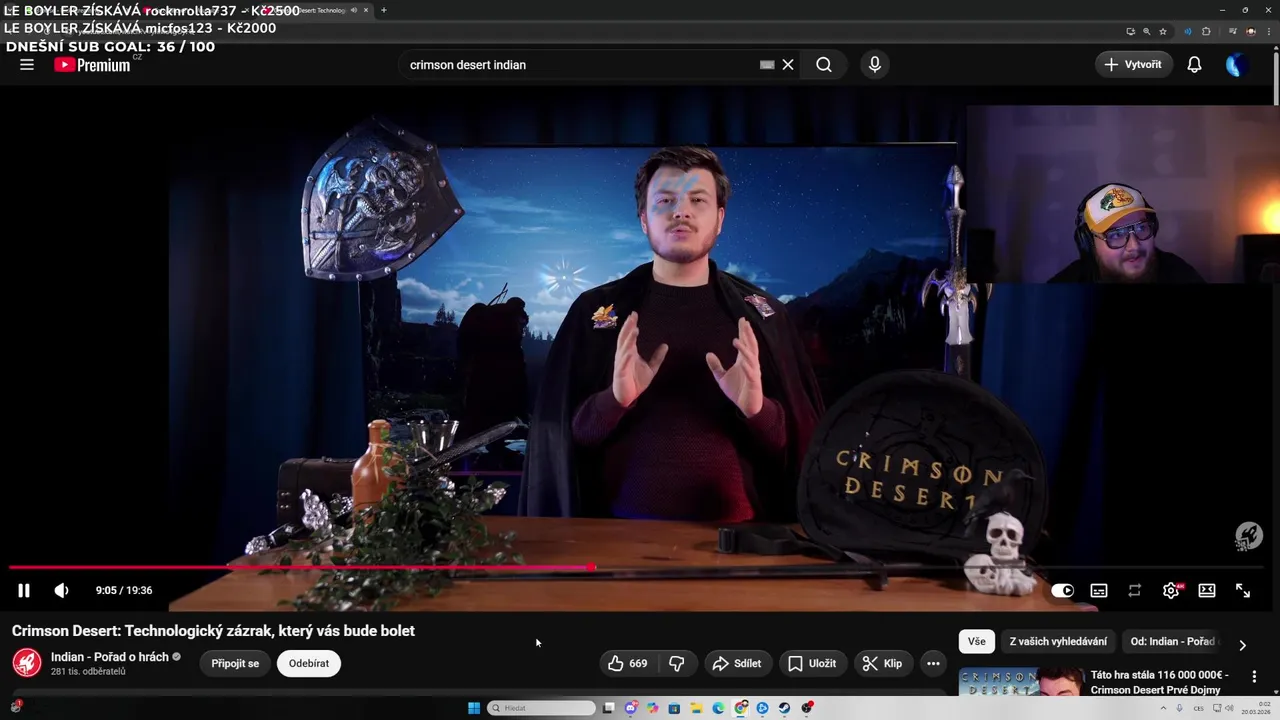Open more actions three-dot menu below video
This screenshot has height=720, width=1280.
[x=933, y=663]
